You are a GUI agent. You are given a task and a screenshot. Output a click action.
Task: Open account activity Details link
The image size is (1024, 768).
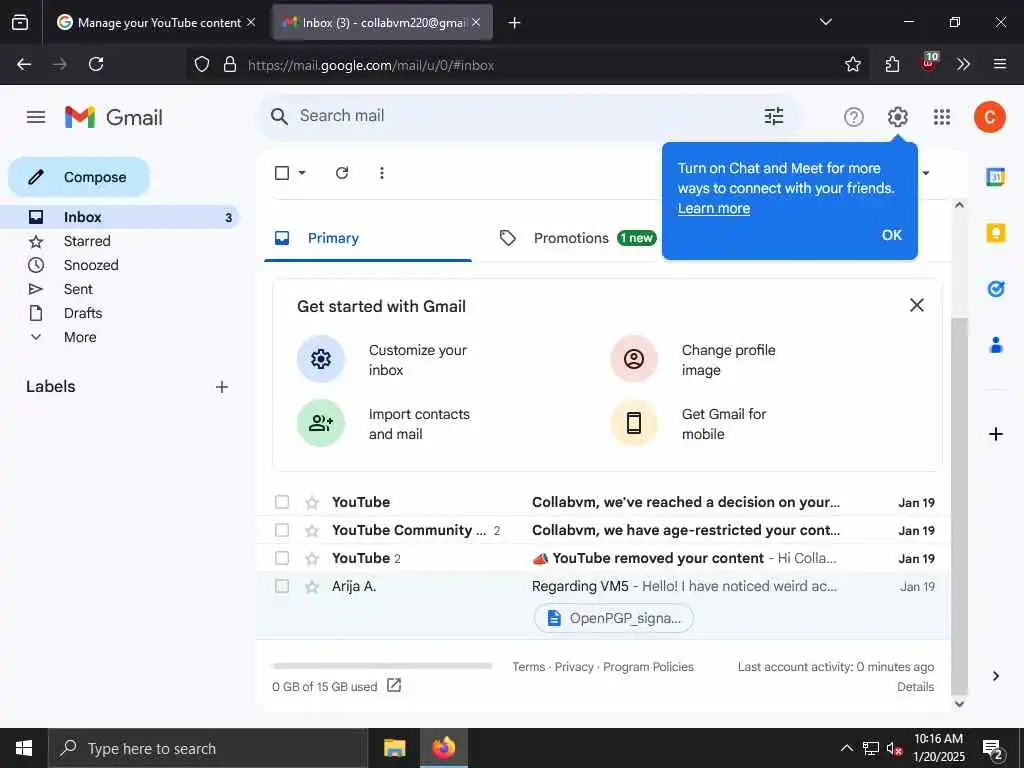coord(915,686)
